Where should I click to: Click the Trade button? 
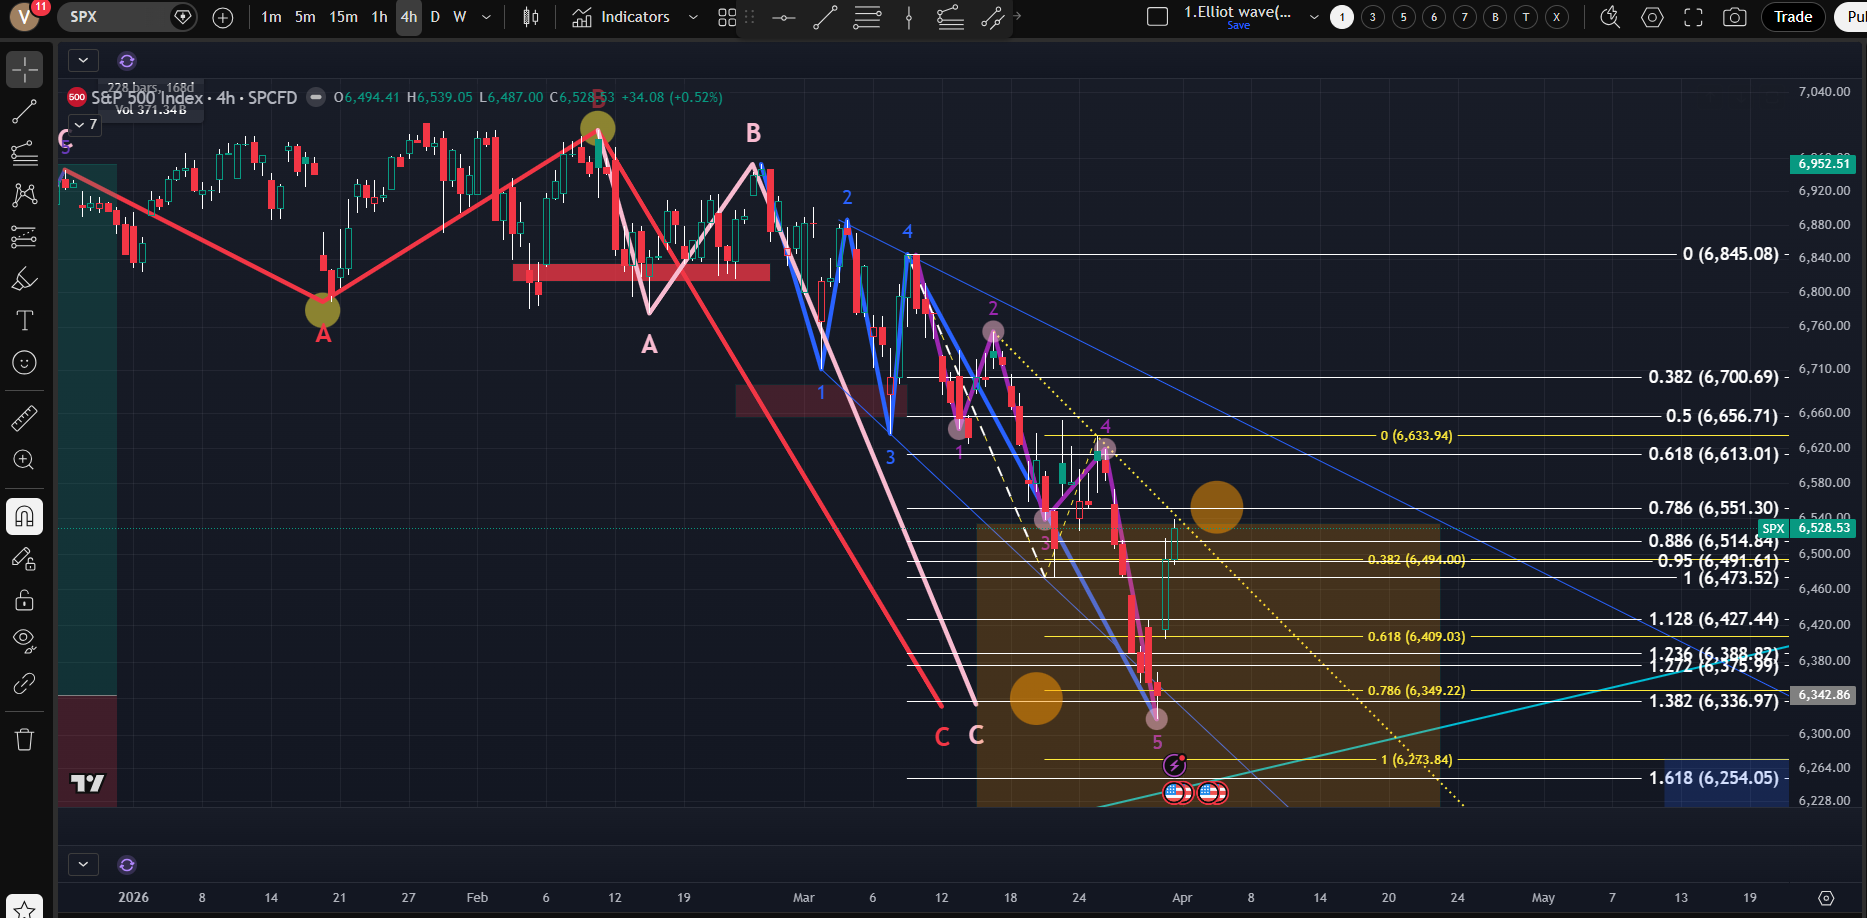(1792, 17)
